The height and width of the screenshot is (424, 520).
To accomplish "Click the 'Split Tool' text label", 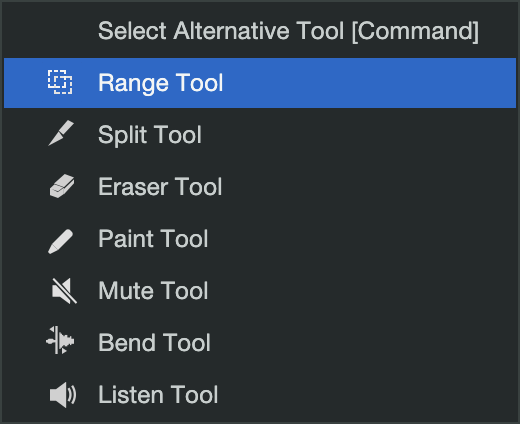I will (150, 135).
